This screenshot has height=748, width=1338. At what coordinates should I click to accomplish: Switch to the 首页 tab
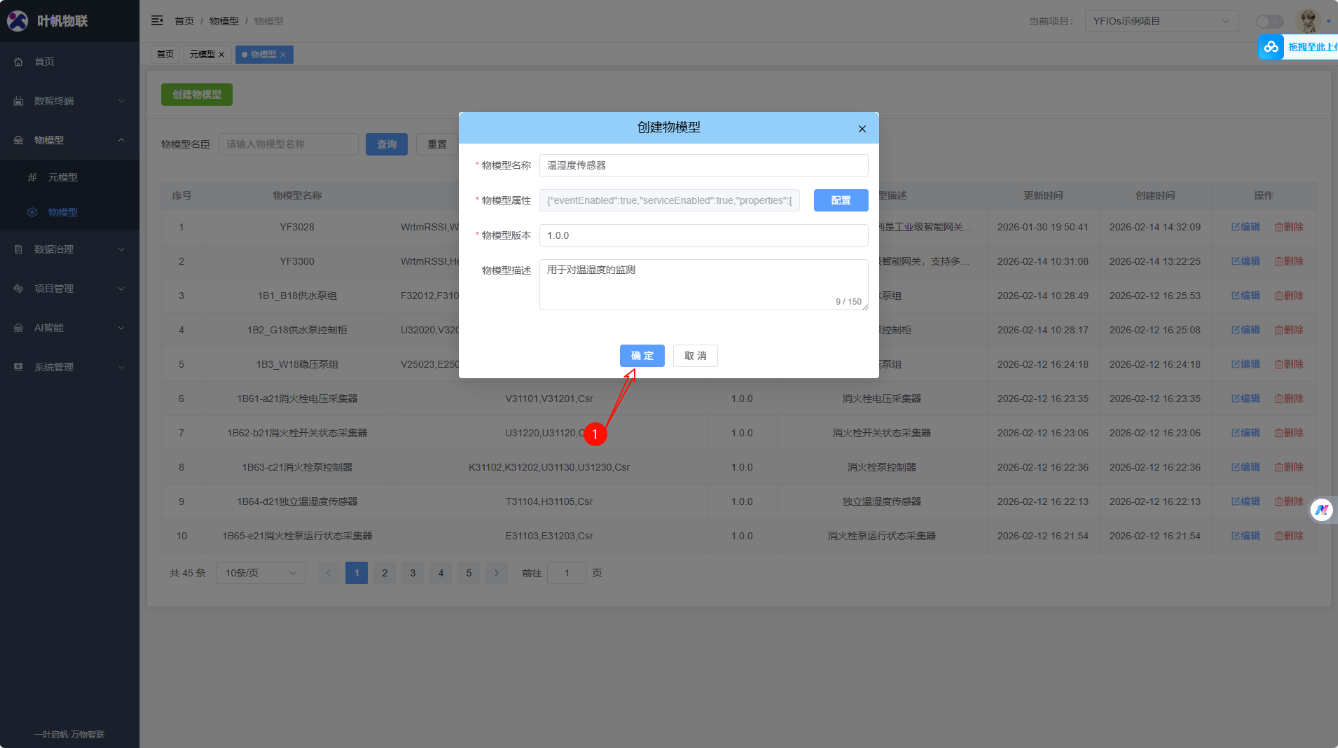coord(164,55)
